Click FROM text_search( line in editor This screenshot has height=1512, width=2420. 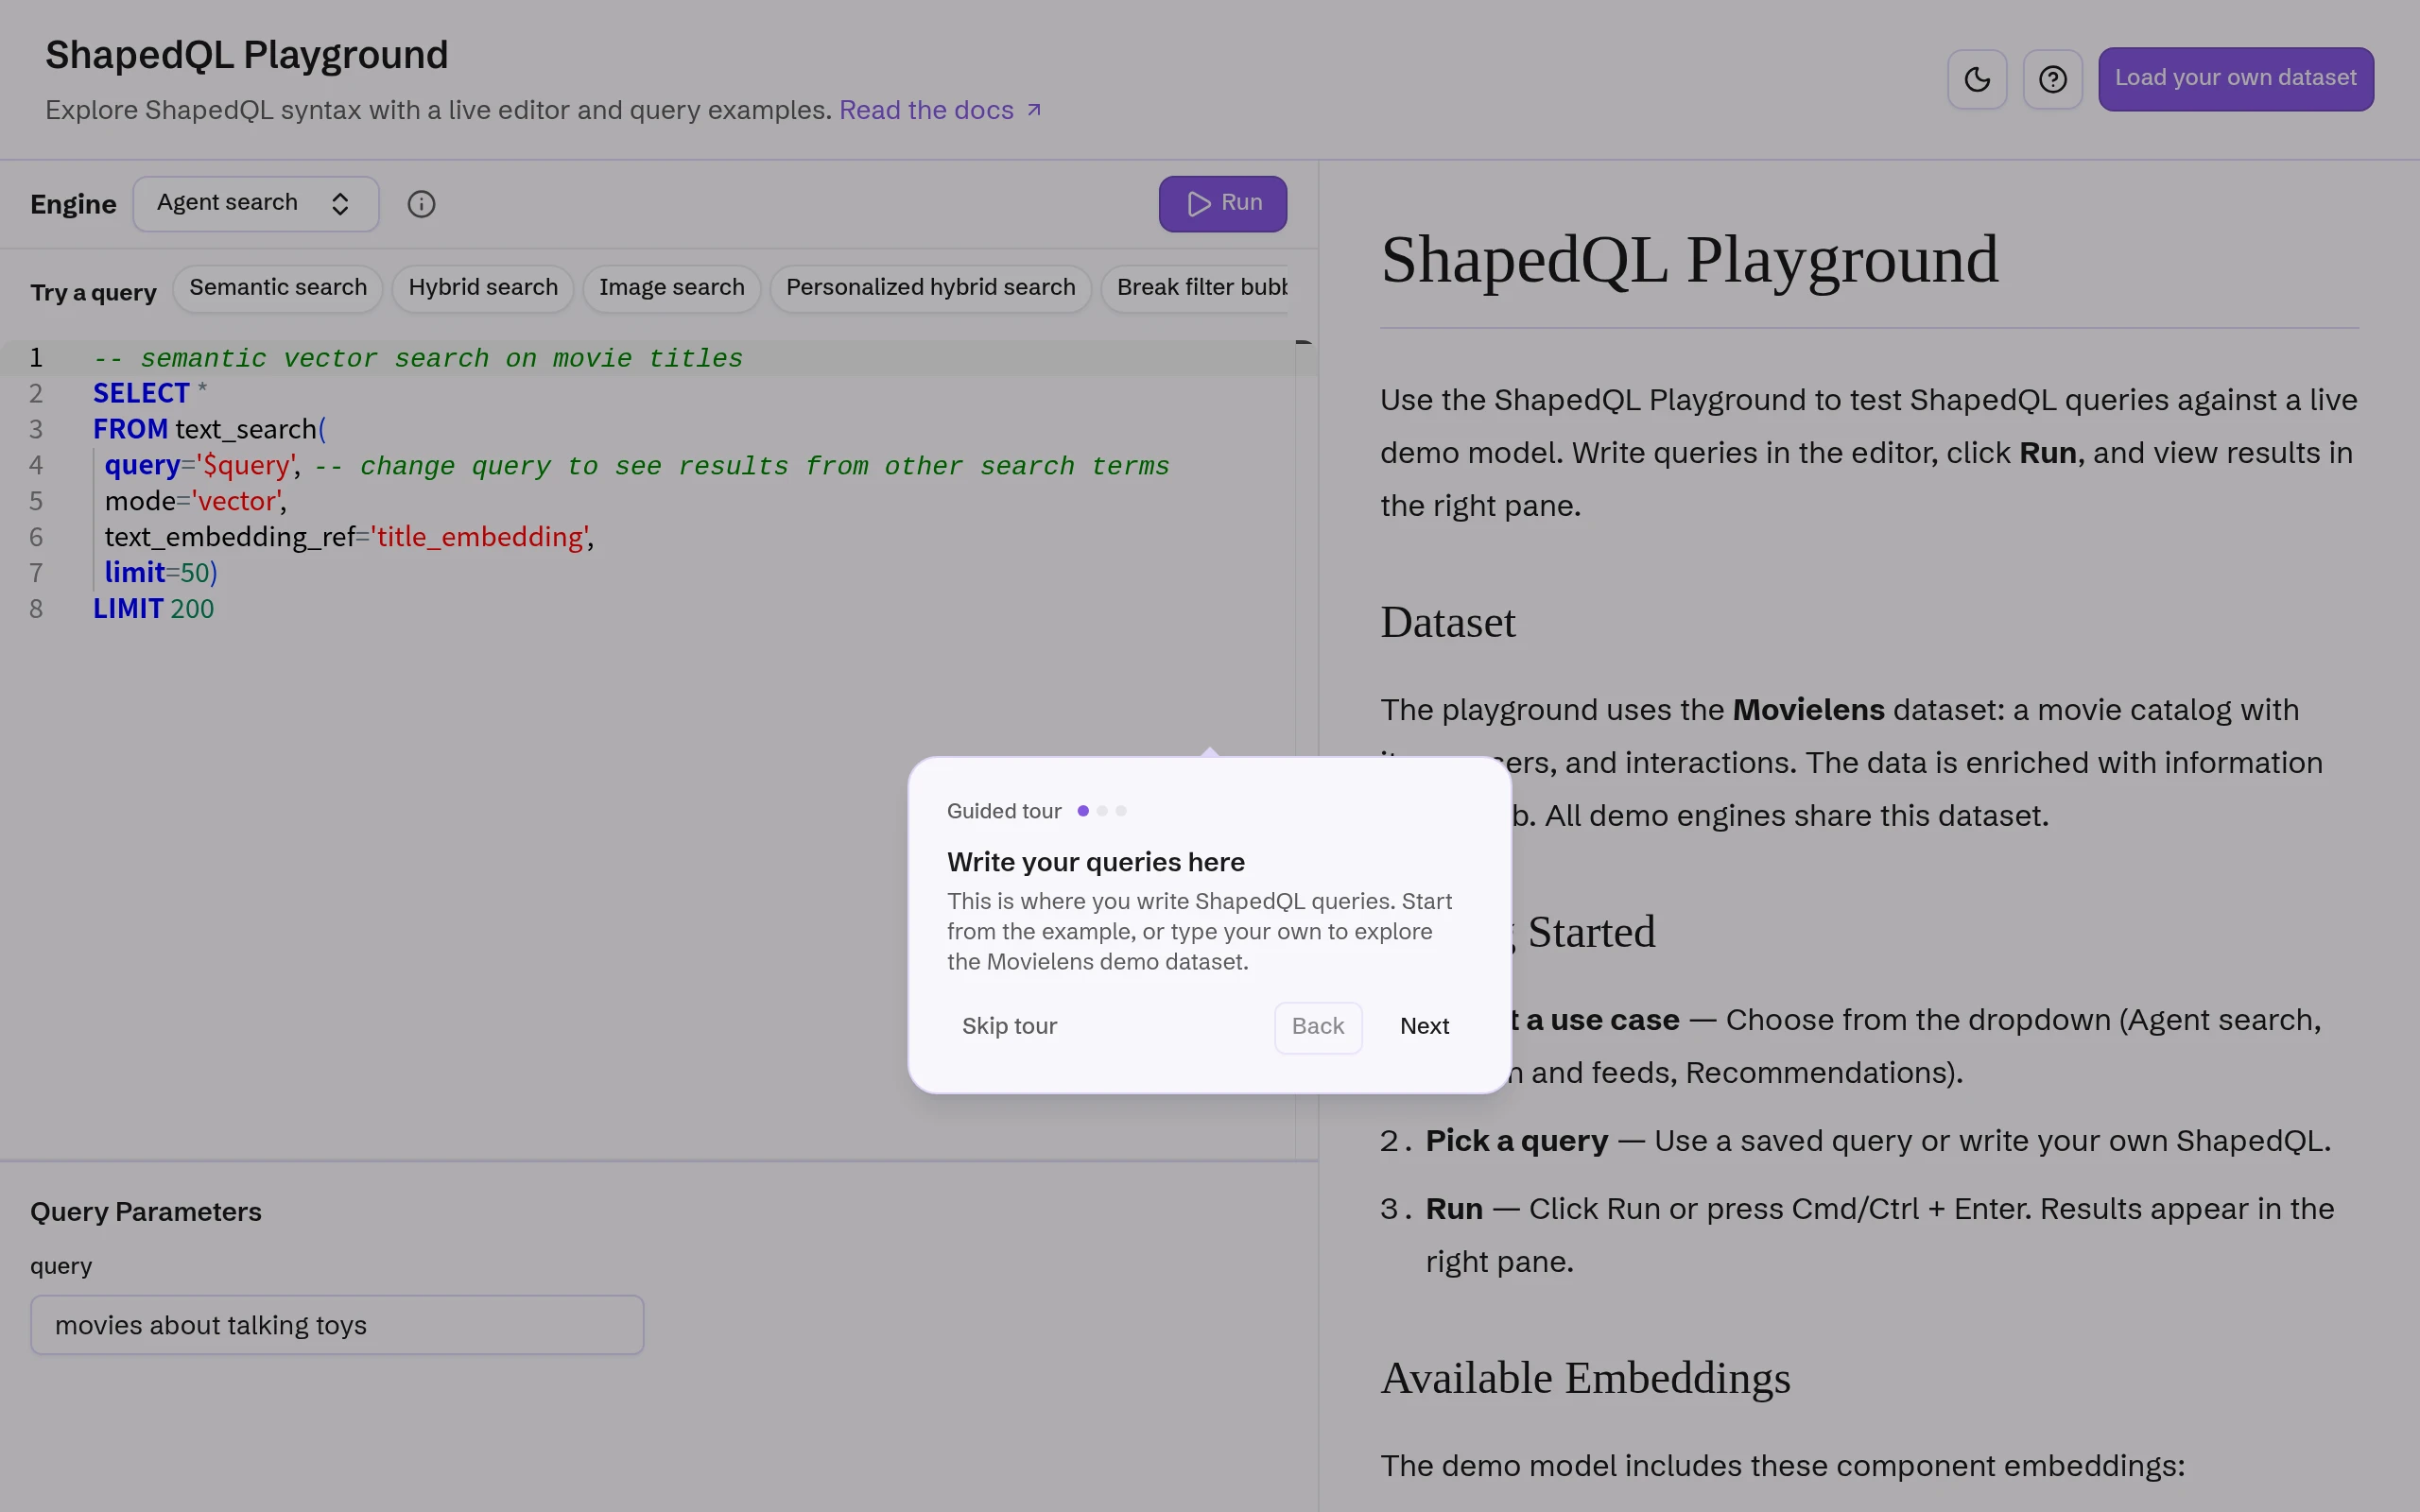[209, 430]
